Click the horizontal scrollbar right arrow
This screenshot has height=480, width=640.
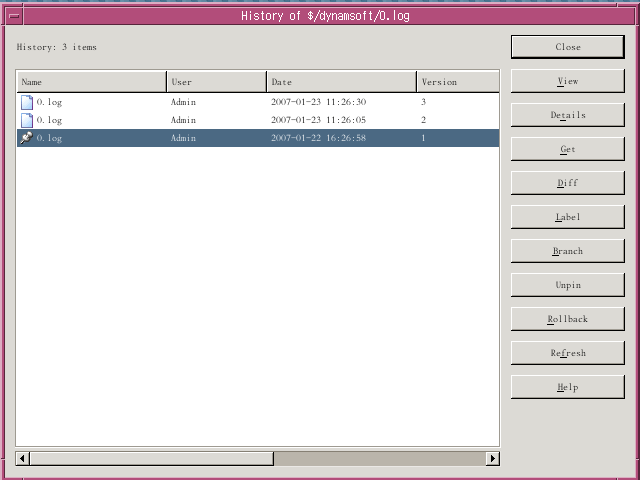click(492, 458)
